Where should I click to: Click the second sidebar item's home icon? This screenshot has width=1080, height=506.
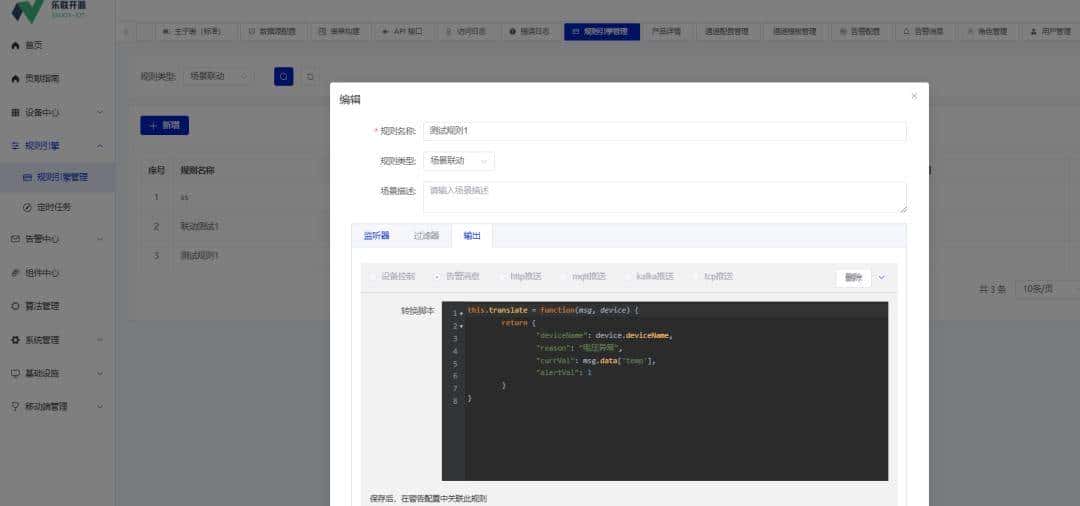15,79
